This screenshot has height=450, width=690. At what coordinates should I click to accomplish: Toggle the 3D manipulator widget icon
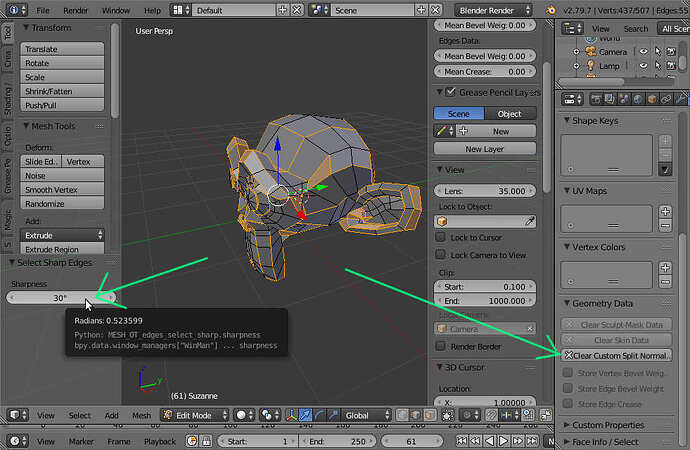(x=291, y=415)
